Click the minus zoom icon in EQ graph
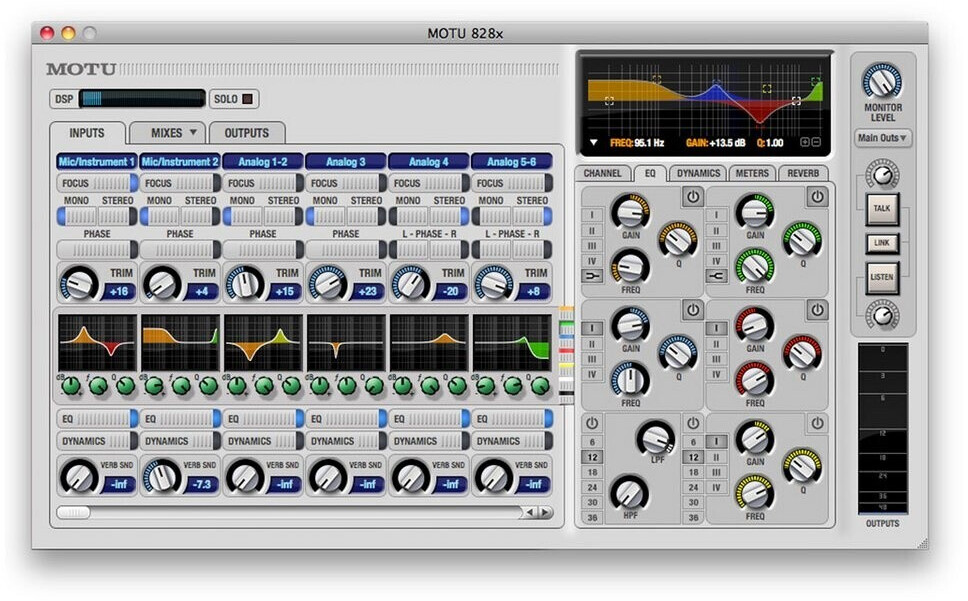 (x=816, y=143)
